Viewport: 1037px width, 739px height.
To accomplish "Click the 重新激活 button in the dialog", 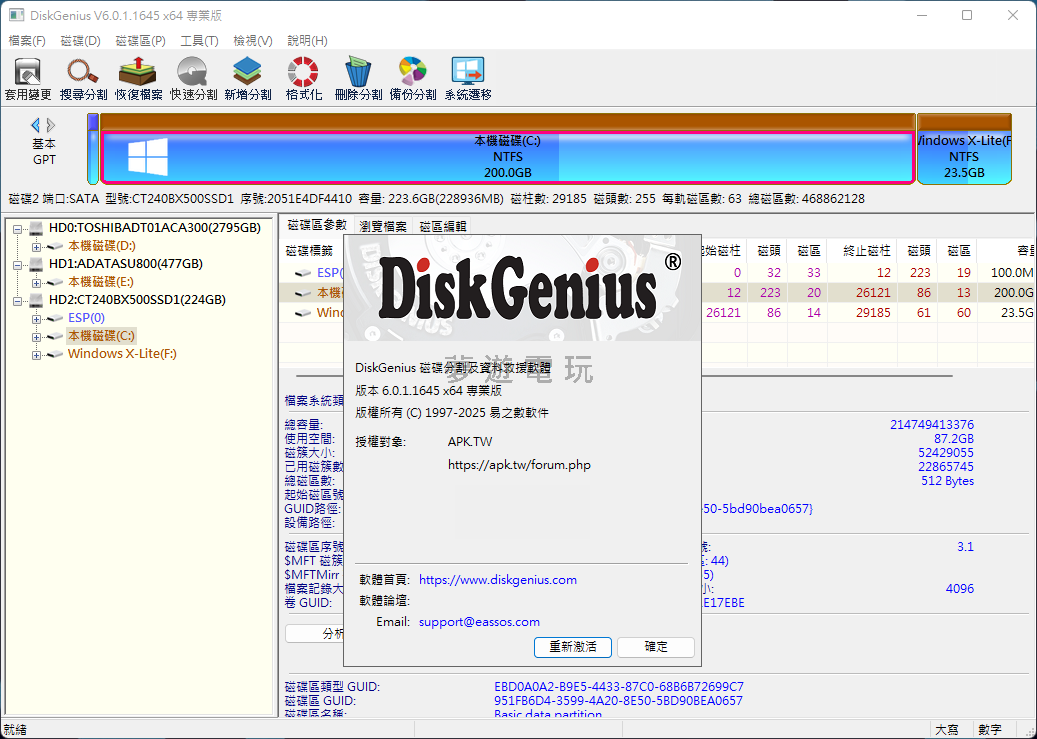I will click(x=573, y=647).
